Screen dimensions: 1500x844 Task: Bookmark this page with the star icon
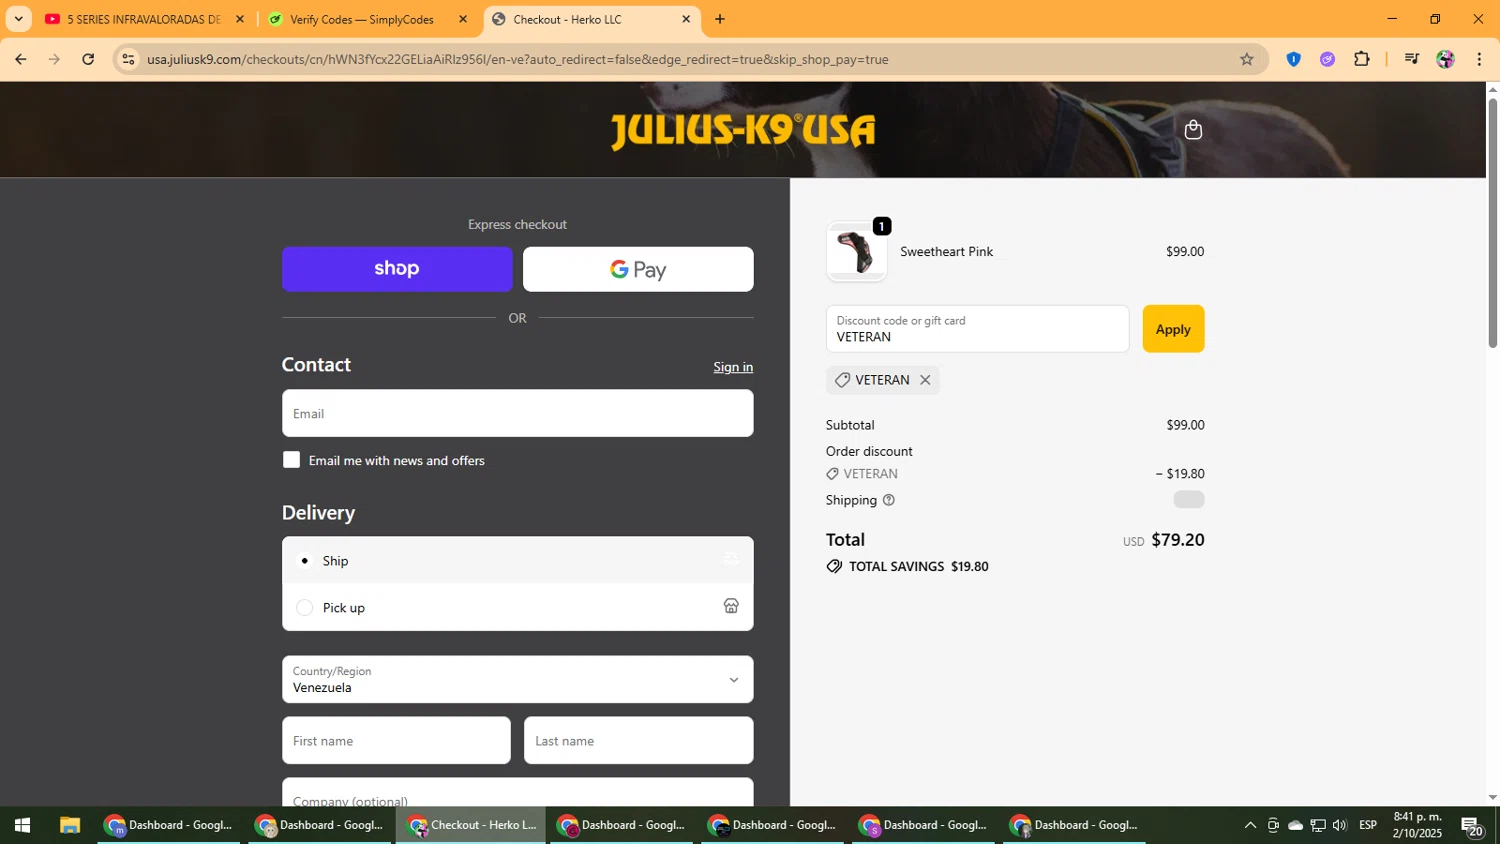1247,59
